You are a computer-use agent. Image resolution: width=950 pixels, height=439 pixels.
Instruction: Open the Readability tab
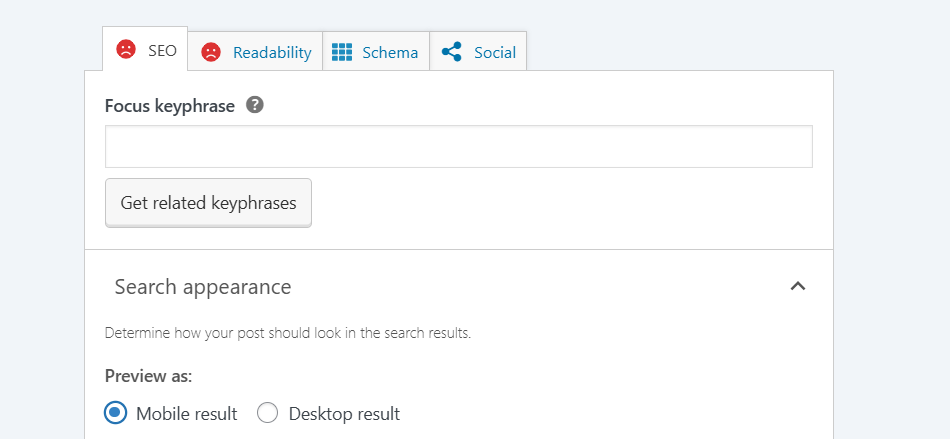[x=255, y=52]
